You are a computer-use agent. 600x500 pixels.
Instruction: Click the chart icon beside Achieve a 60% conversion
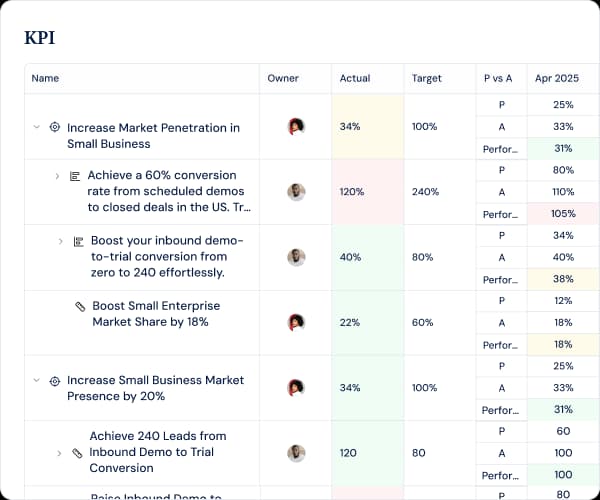(x=75, y=176)
